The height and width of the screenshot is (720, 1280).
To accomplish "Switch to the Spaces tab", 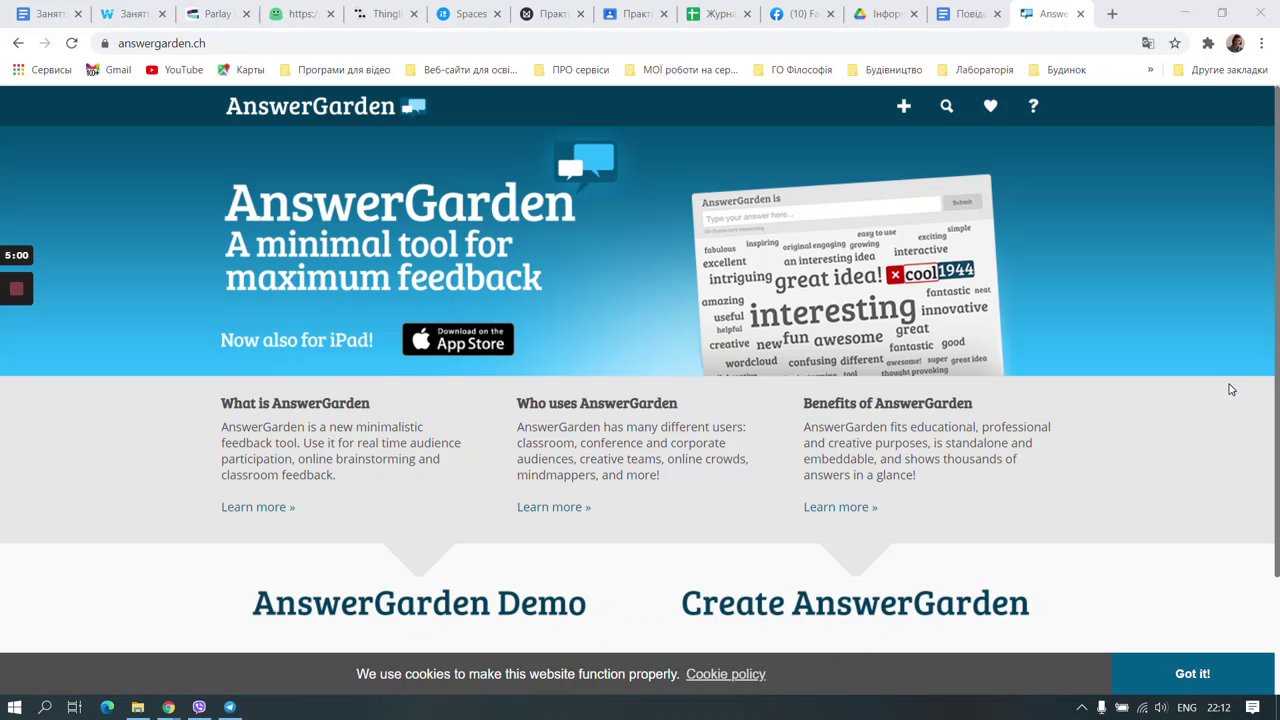I will coord(470,14).
